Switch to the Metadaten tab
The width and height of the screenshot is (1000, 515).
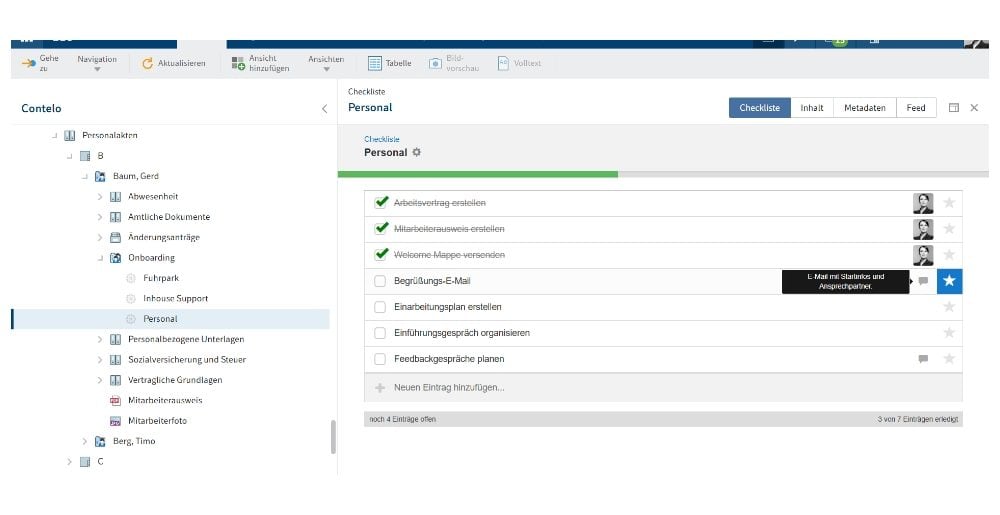[865, 108]
